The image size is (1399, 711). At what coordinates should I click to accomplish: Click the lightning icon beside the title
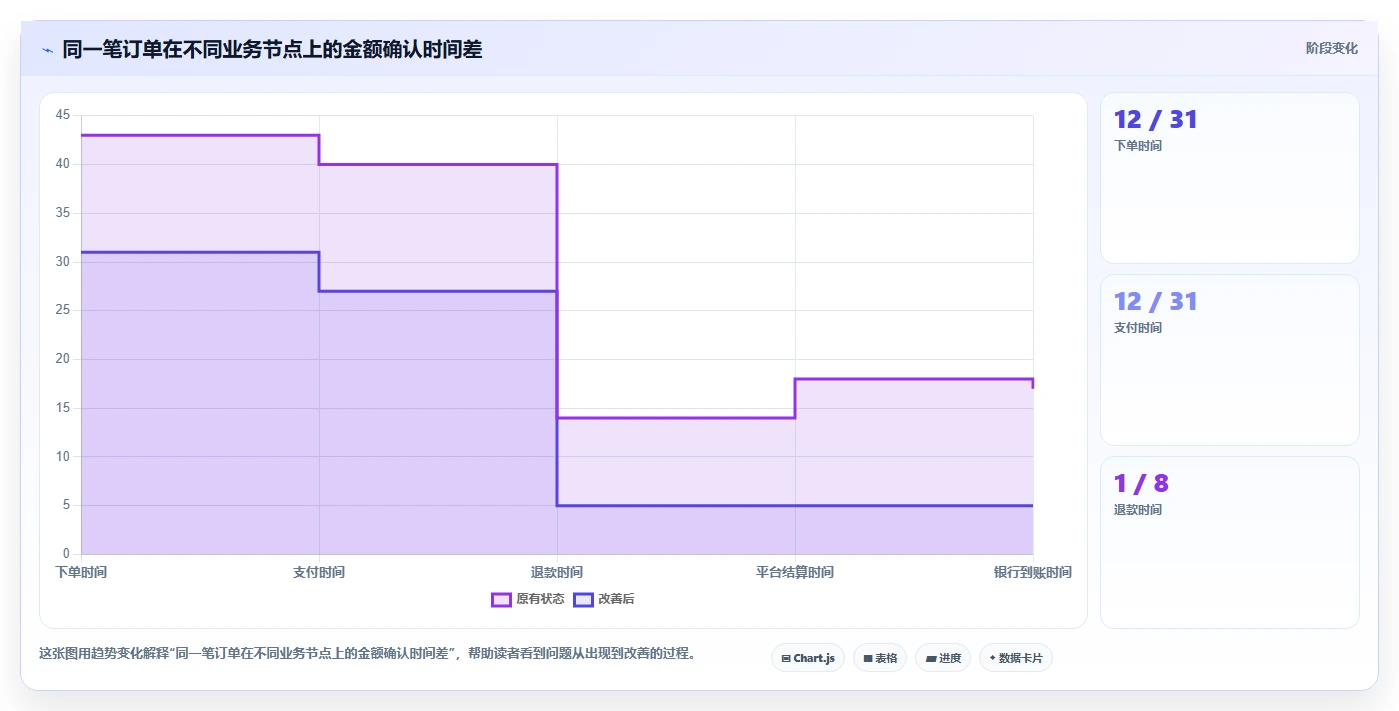tap(47, 50)
